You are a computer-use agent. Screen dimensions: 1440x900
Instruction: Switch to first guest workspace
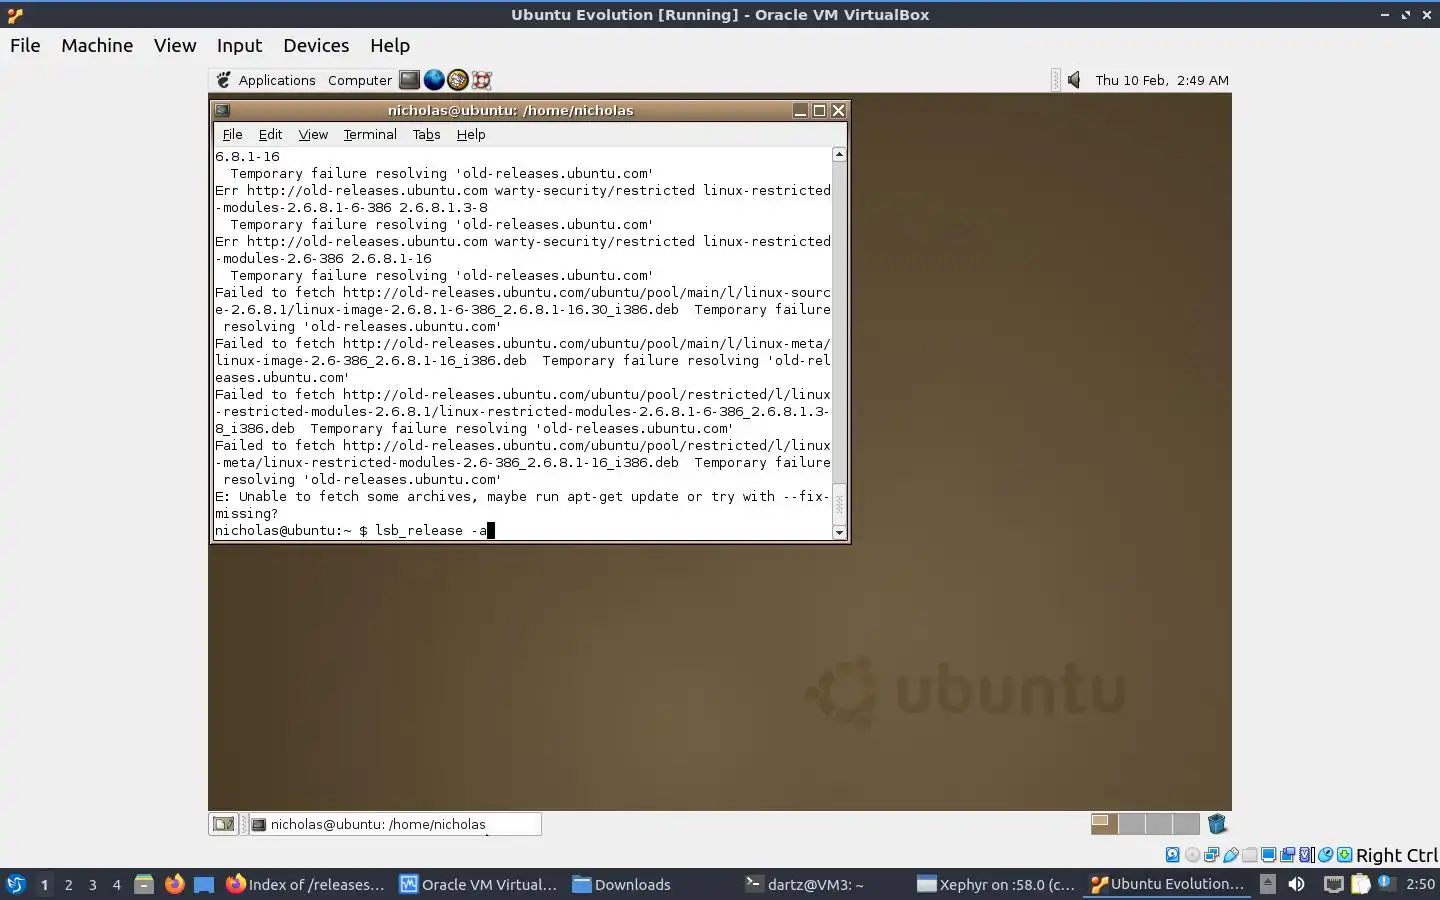(1104, 824)
